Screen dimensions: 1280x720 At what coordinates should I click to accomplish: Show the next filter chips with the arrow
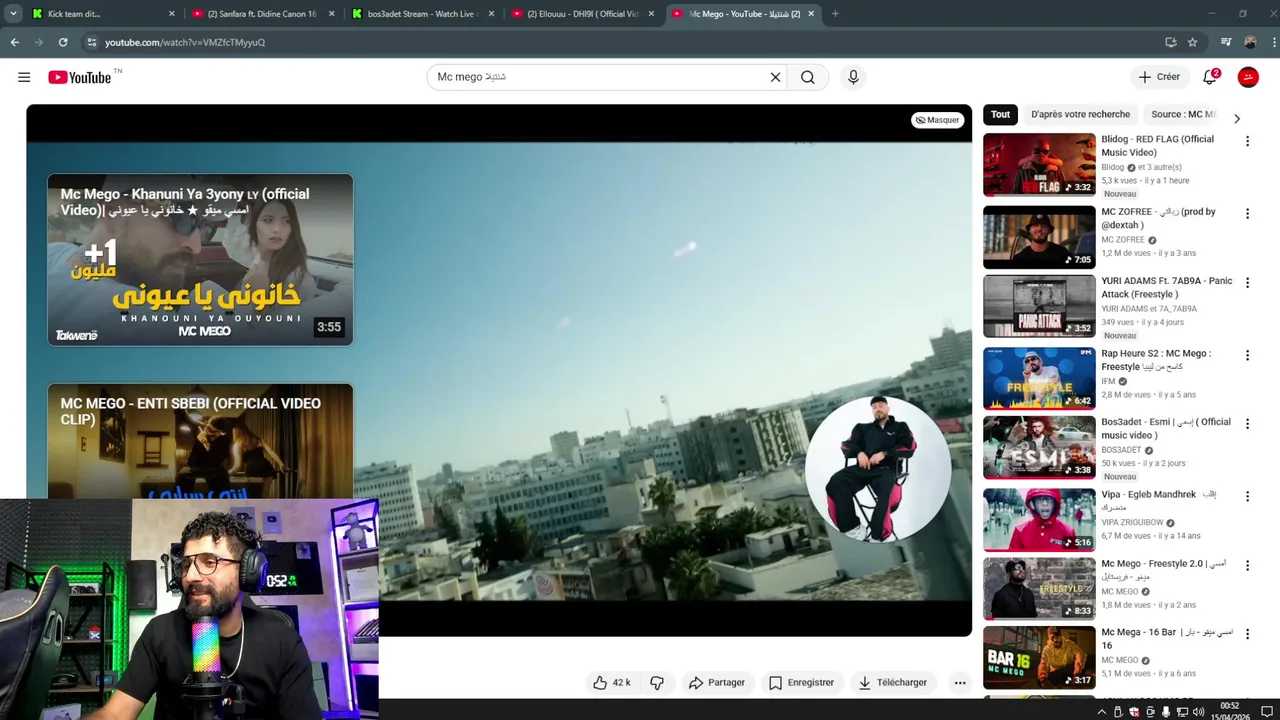click(x=1237, y=118)
